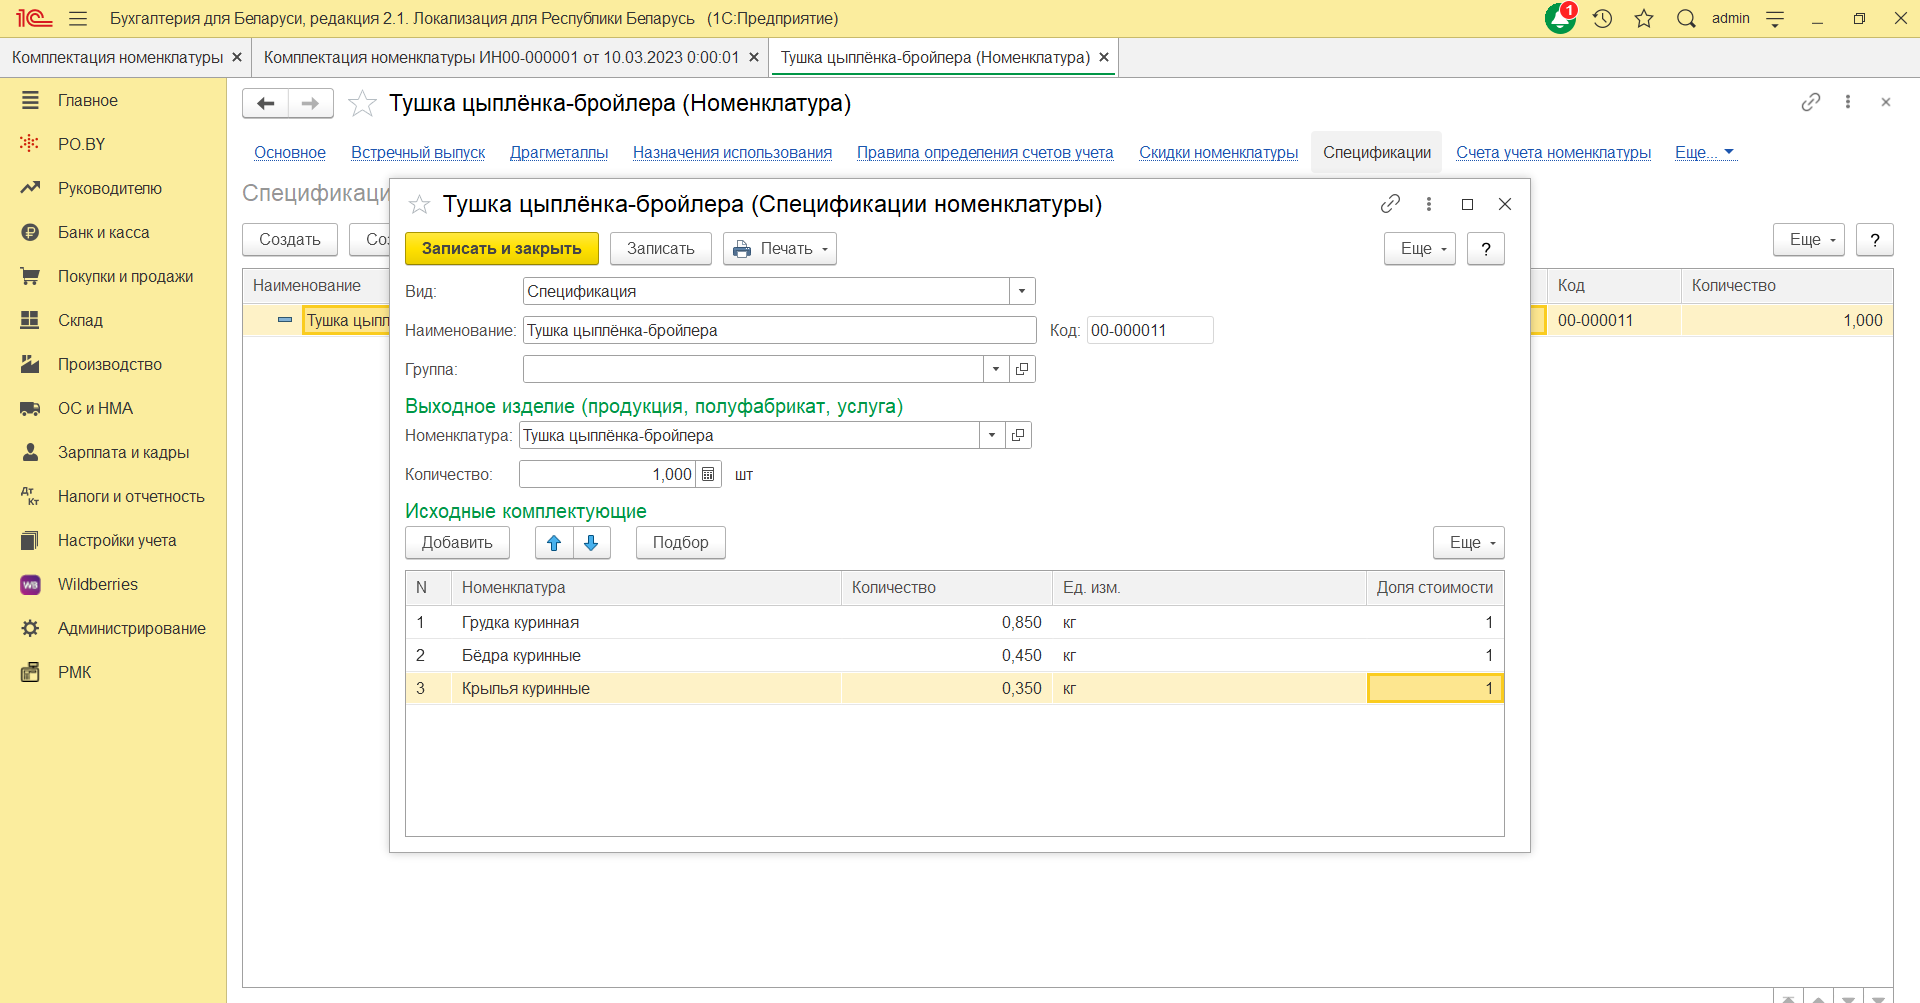Switch to Комплектация номенклатуры tab
This screenshot has height=1003, width=1920.
pos(117,58)
